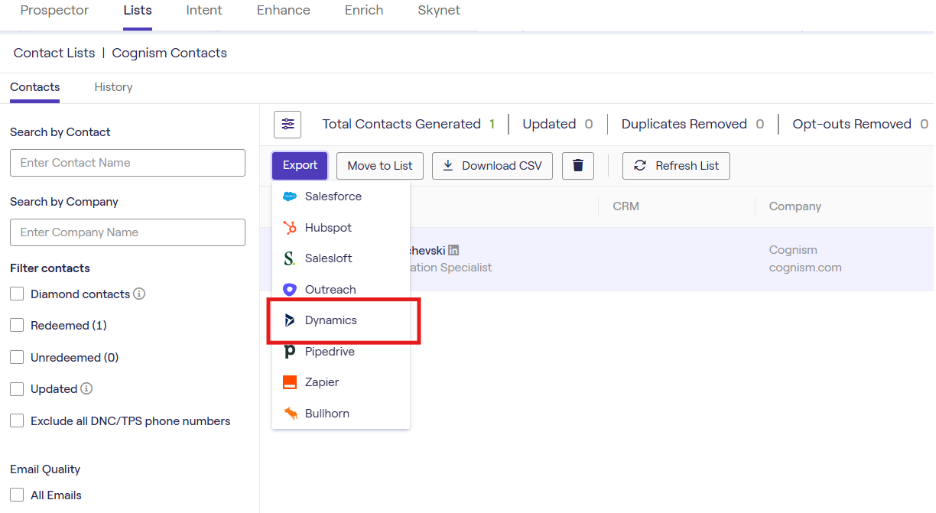Click the trash delete icon button

[x=577, y=166]
